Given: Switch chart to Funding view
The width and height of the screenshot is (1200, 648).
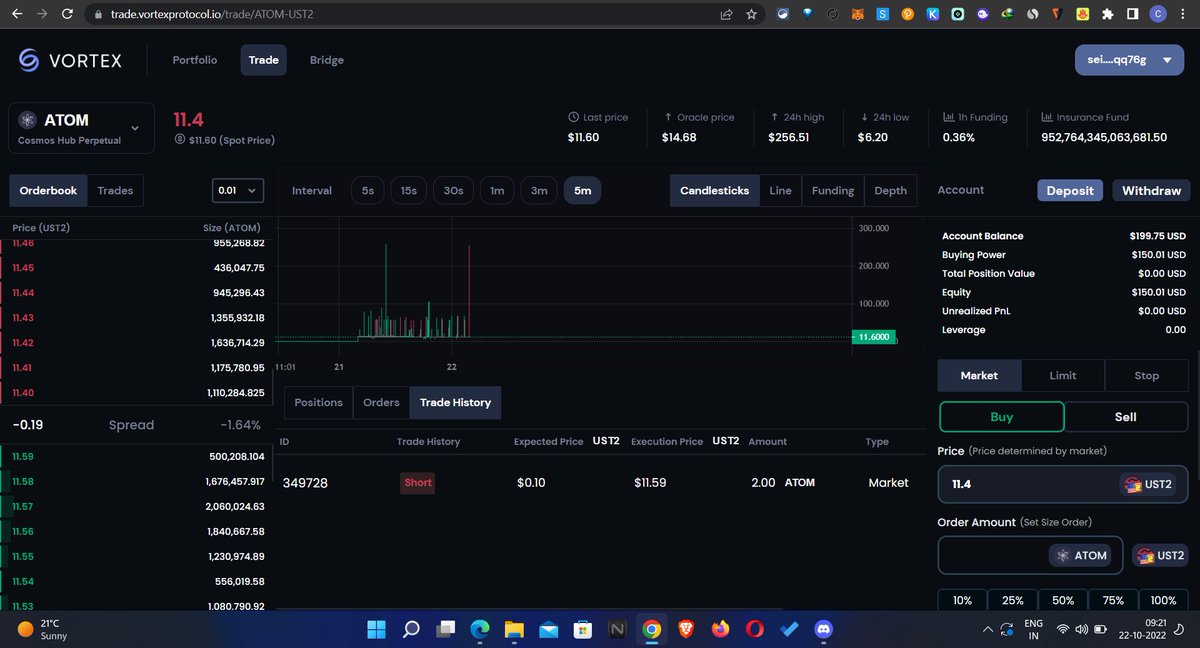Looking at the screenshot, I should pos(833,190).
